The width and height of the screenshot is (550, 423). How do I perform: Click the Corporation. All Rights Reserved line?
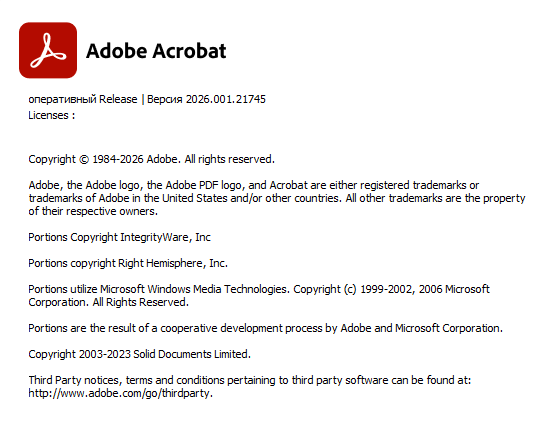(109, 302)
